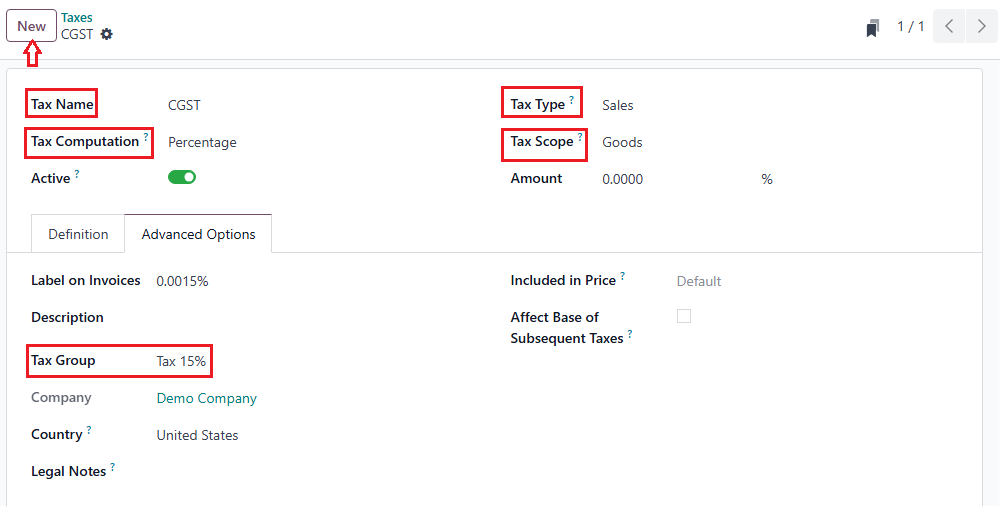1000x506 pixels.
Task: Open the Taxes breadcrumb link
Action: (x=77, y=18)
